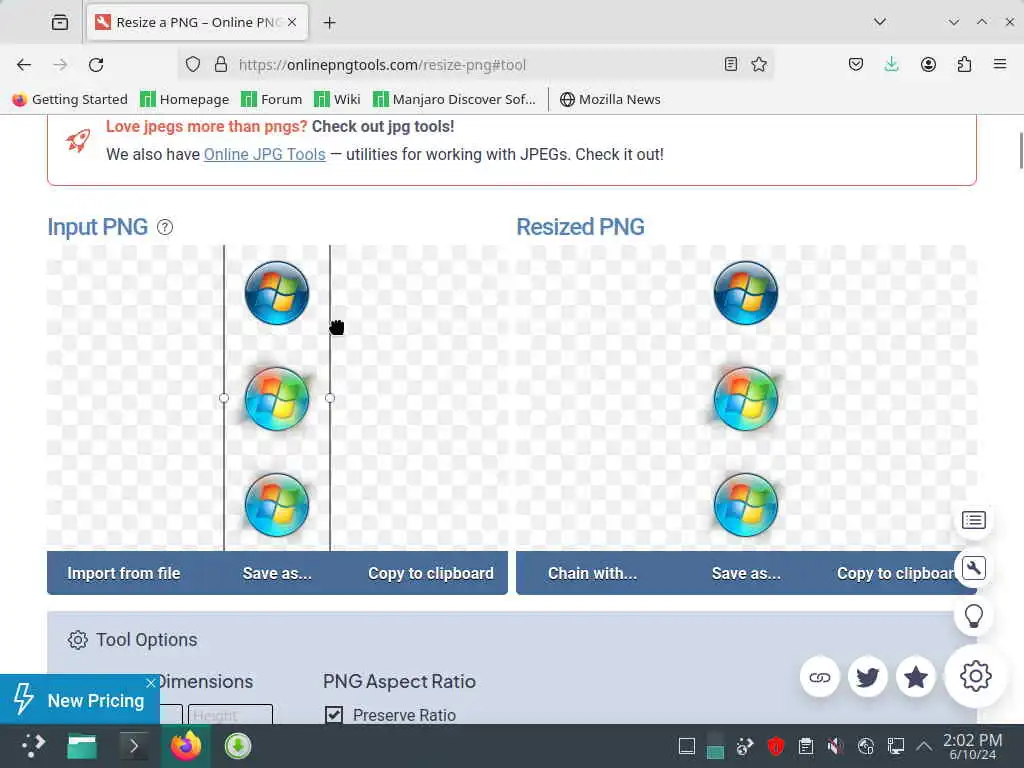Image resolution: width=1024 pixels, height=768 pixels.
Task: Click Save as under Resized PNG
Action: point(746,573)
